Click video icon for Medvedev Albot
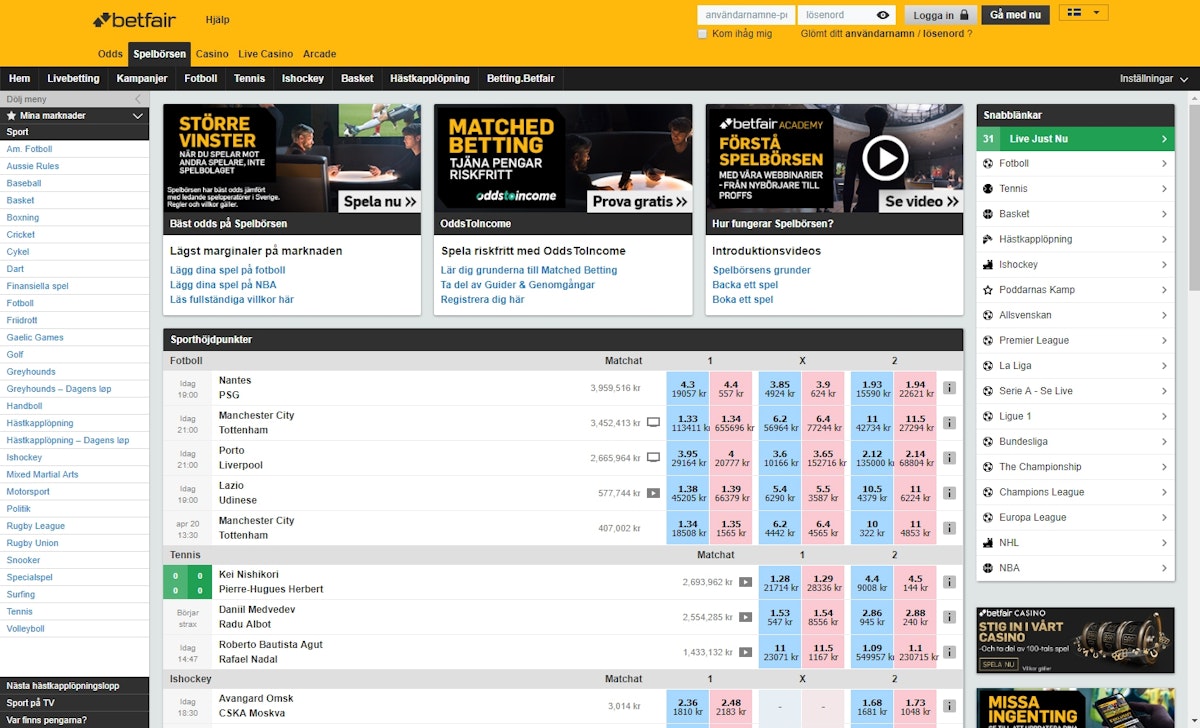The width and height of the screenshot is (1200, 728). point(745,617)
